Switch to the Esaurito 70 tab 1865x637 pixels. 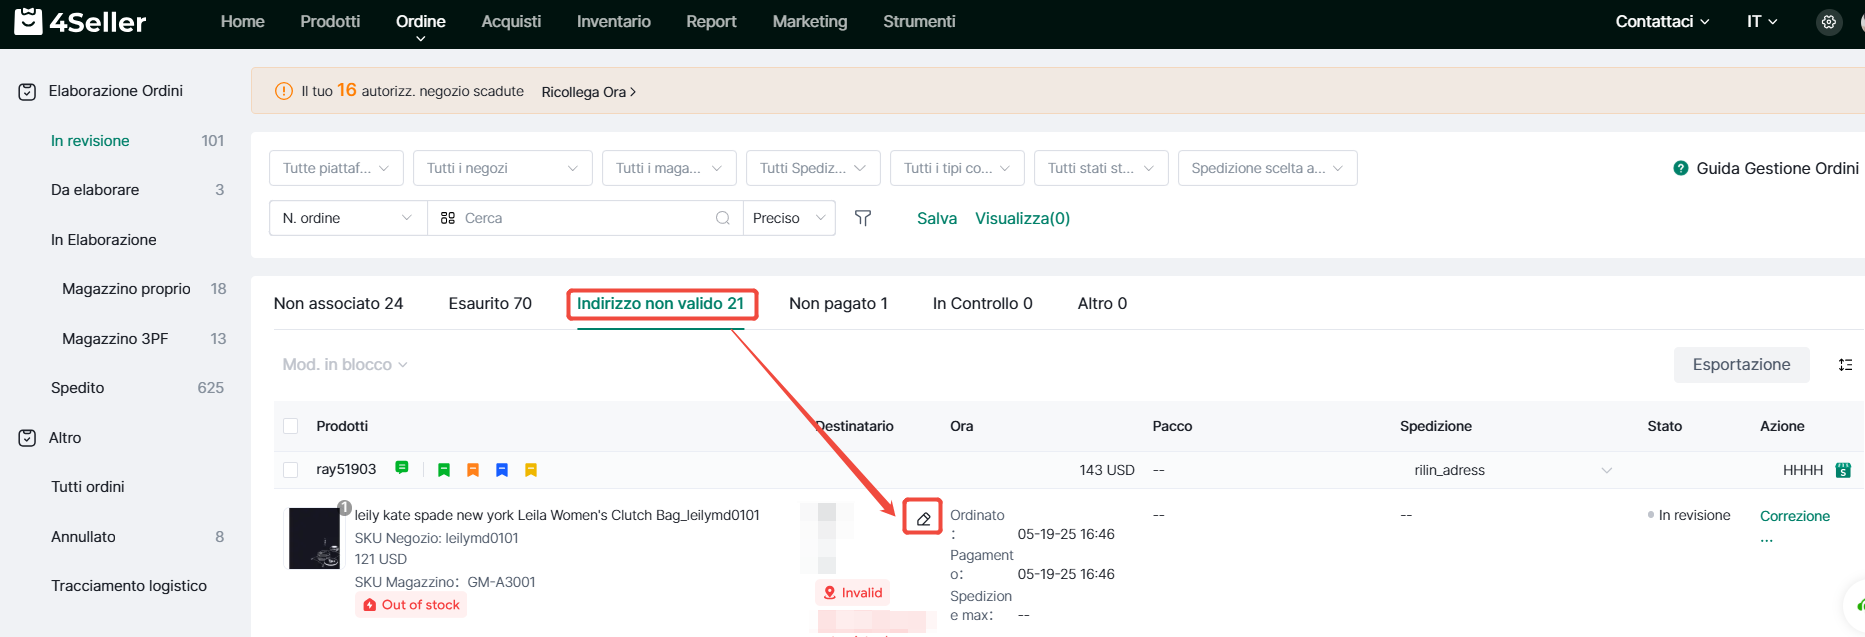490,303
